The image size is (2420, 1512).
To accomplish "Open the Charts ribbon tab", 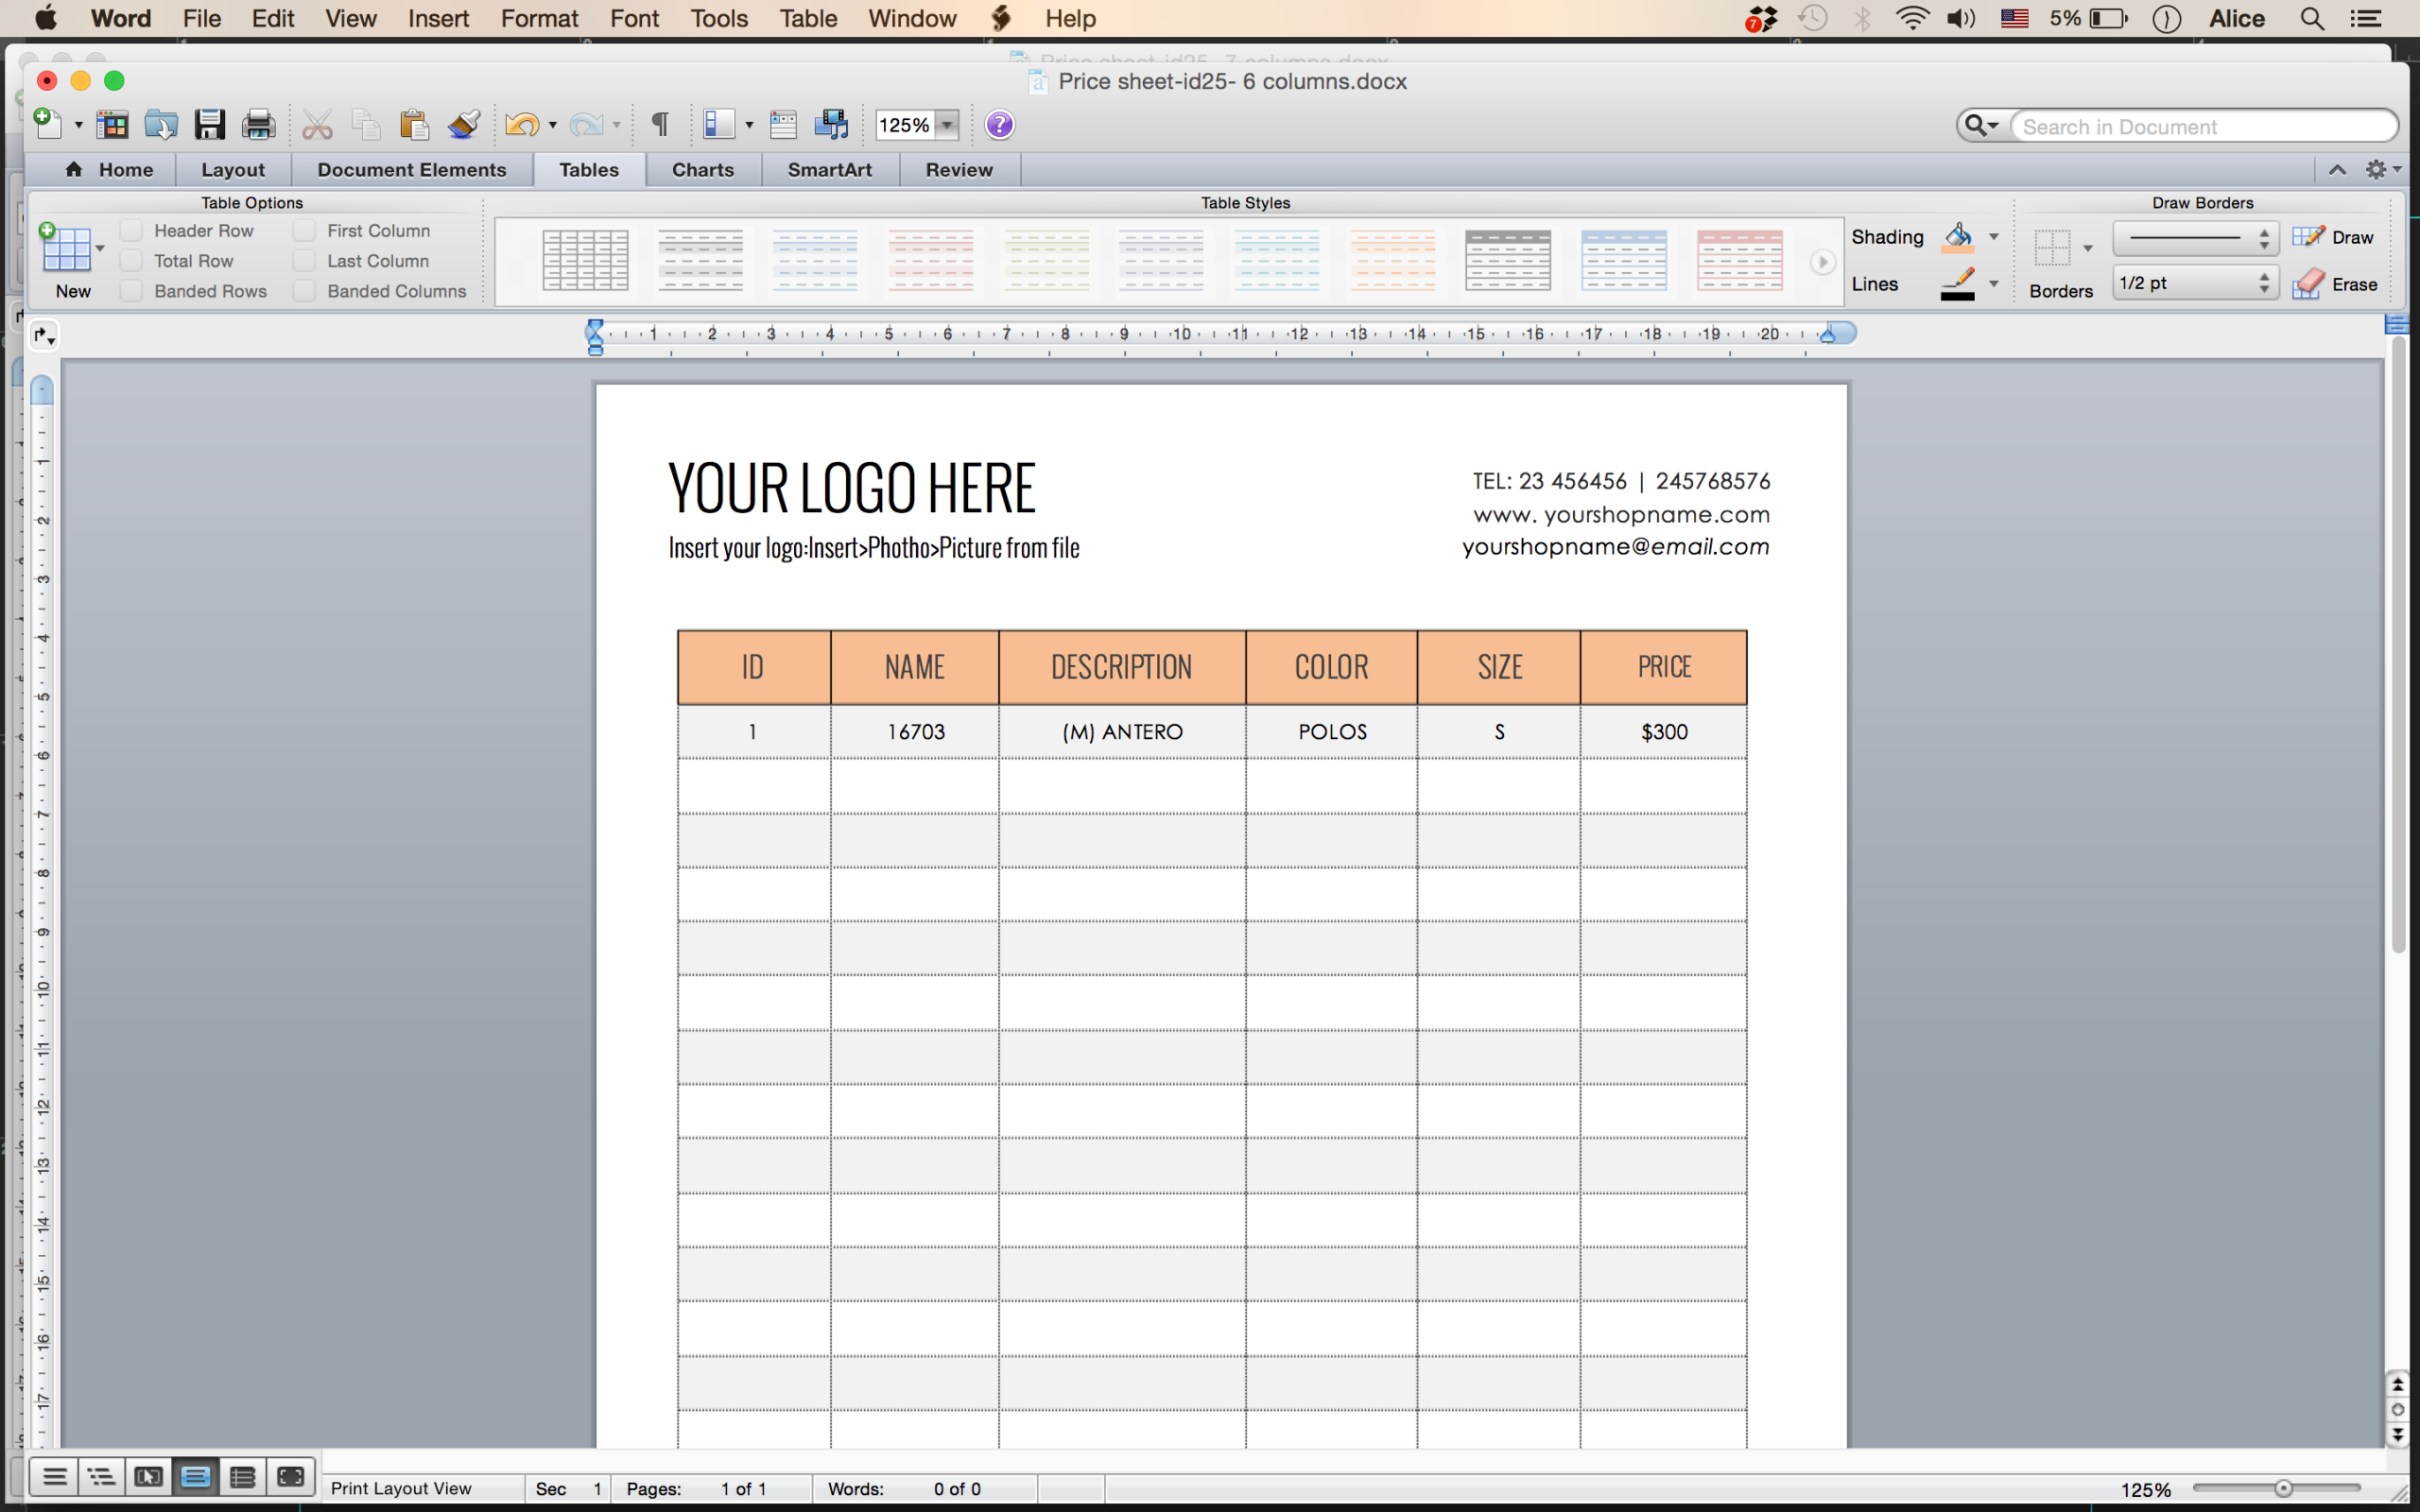I will (703, 170).
